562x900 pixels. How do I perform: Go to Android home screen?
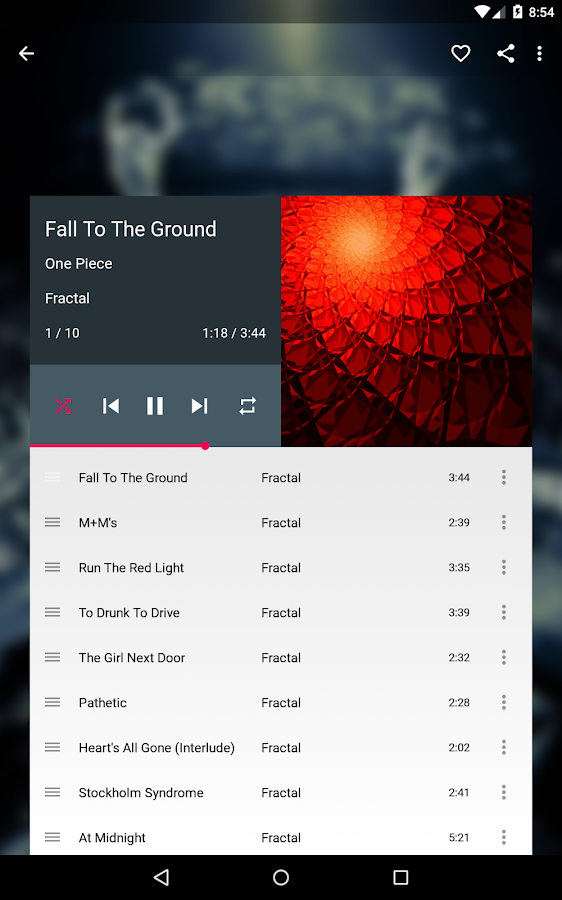[281, 877]
